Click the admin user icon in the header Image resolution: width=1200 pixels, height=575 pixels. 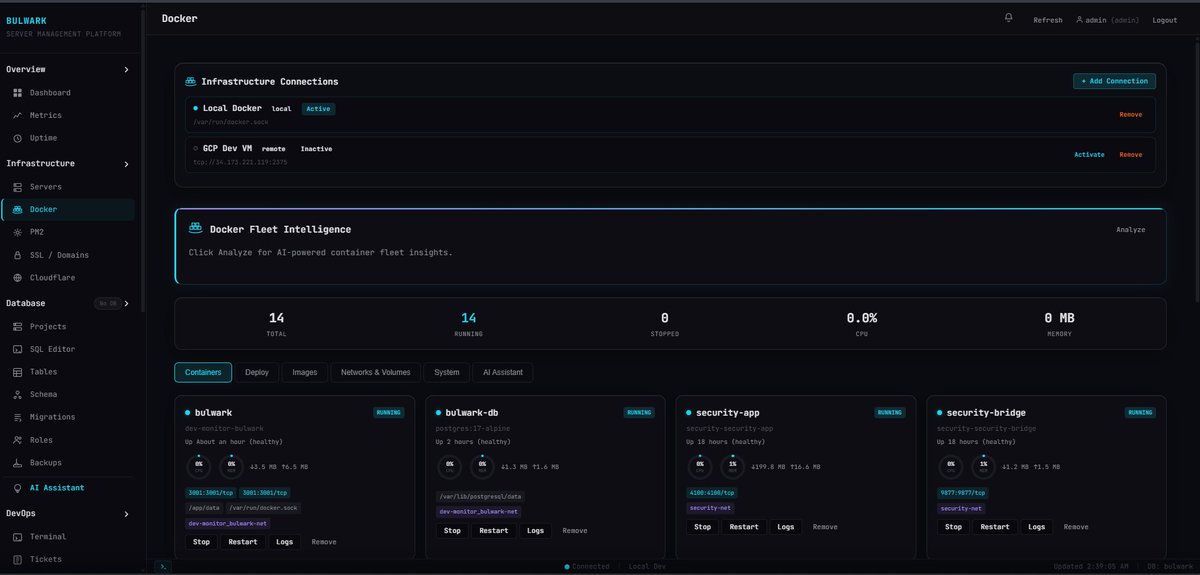coord(1080,20)
